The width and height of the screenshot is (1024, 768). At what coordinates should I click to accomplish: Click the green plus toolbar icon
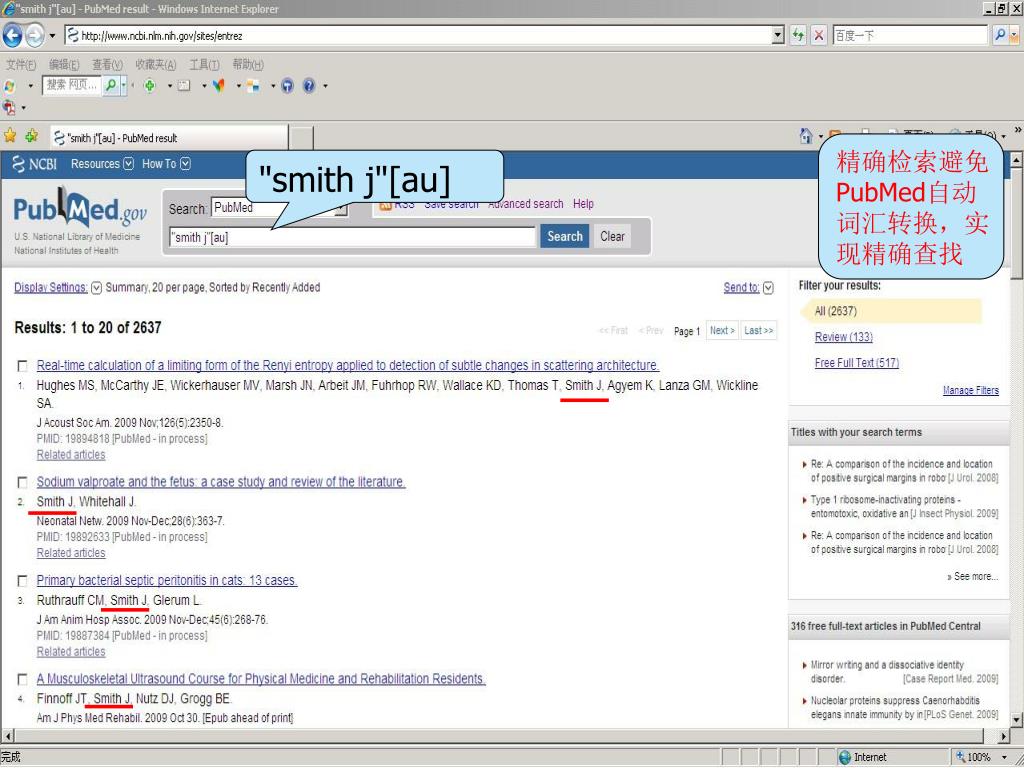tap(150, 86)
